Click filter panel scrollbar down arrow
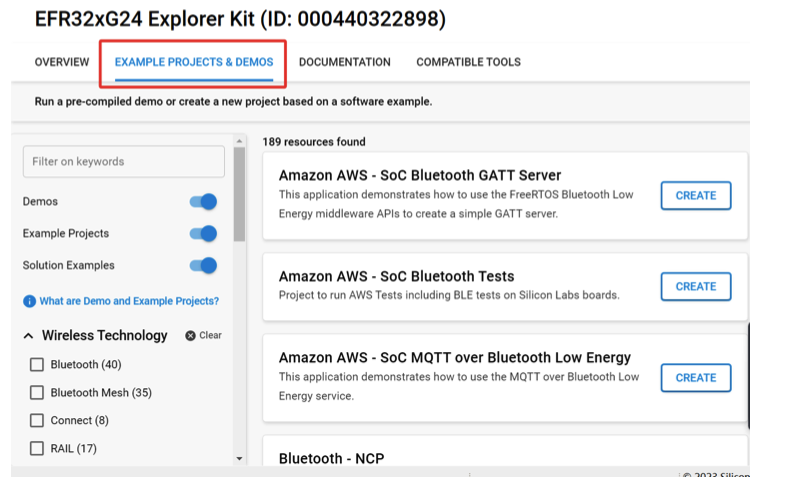Image resolution: width=785 pixels, height=488 pixels. point(239,458)
